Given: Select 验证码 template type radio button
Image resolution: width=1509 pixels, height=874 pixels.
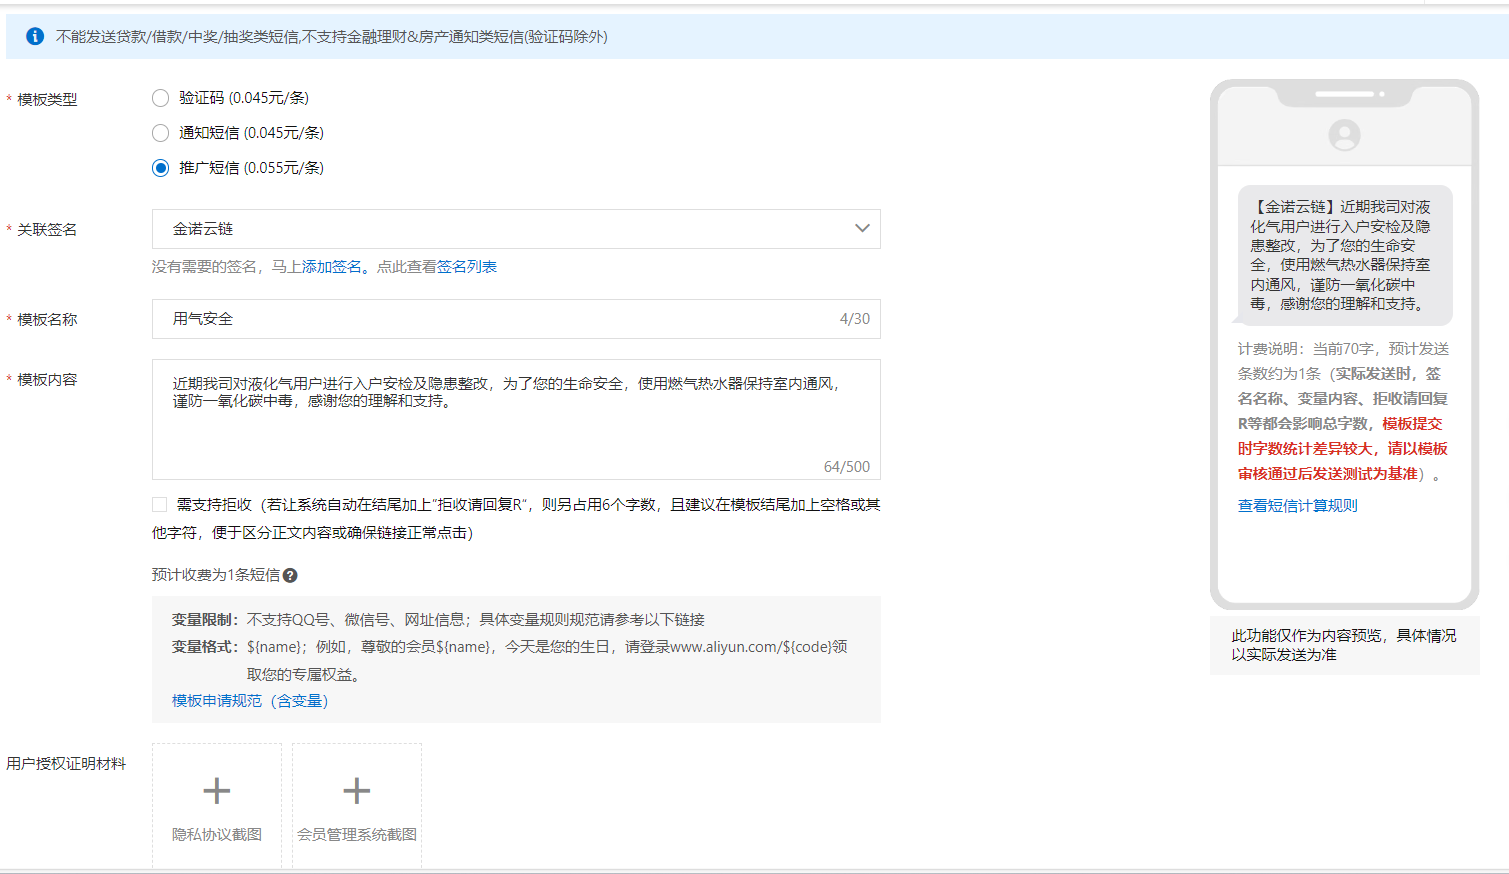Looking at the screenshot, I should tap(160, 98).
